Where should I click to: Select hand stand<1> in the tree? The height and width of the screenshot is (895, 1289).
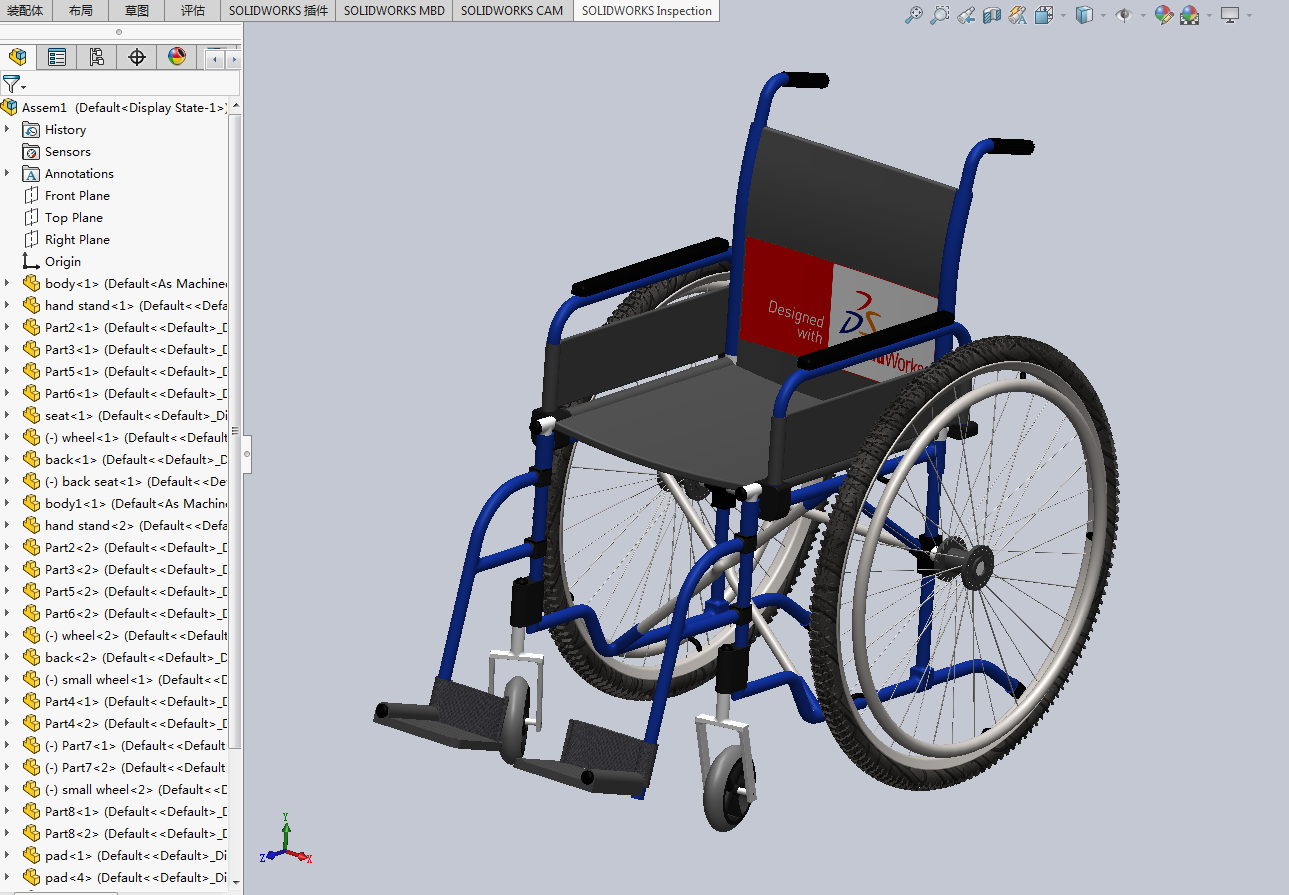[136, 305]
